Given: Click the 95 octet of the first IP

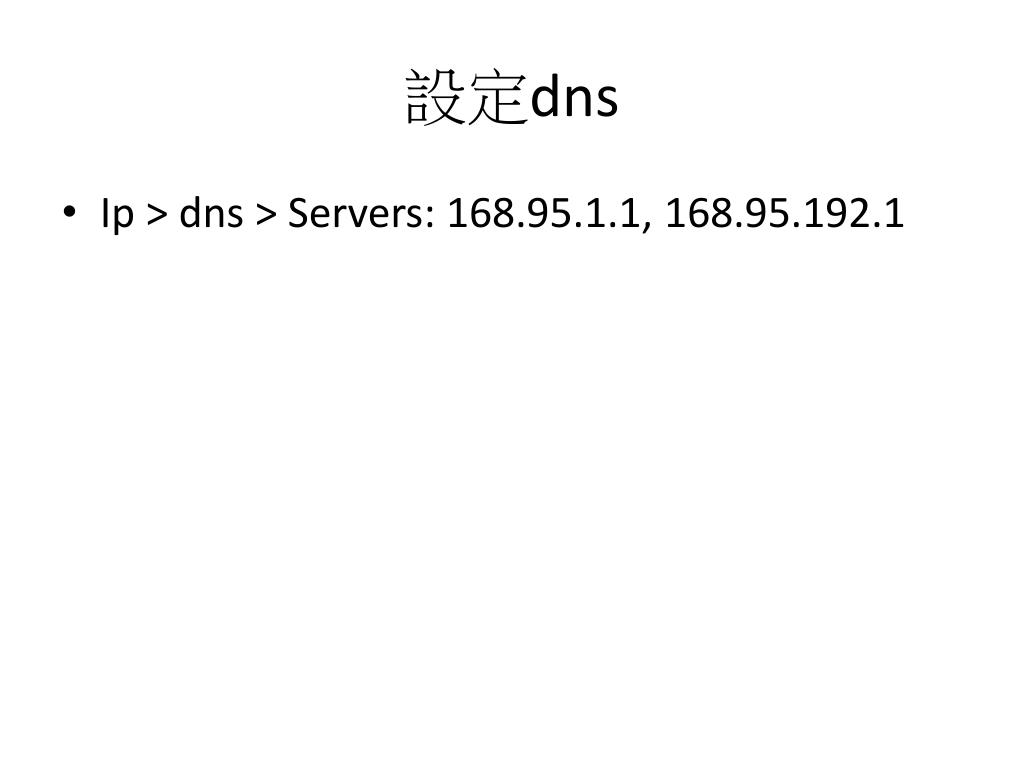Looking at the screenshot, I should point(549,213).
